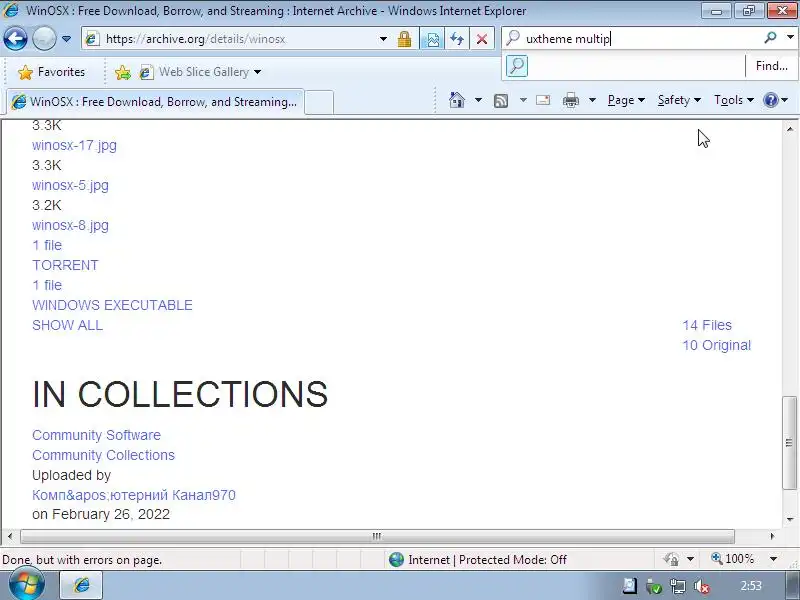Expand the zoom level dropdown arrow

[x=773, y=559]
